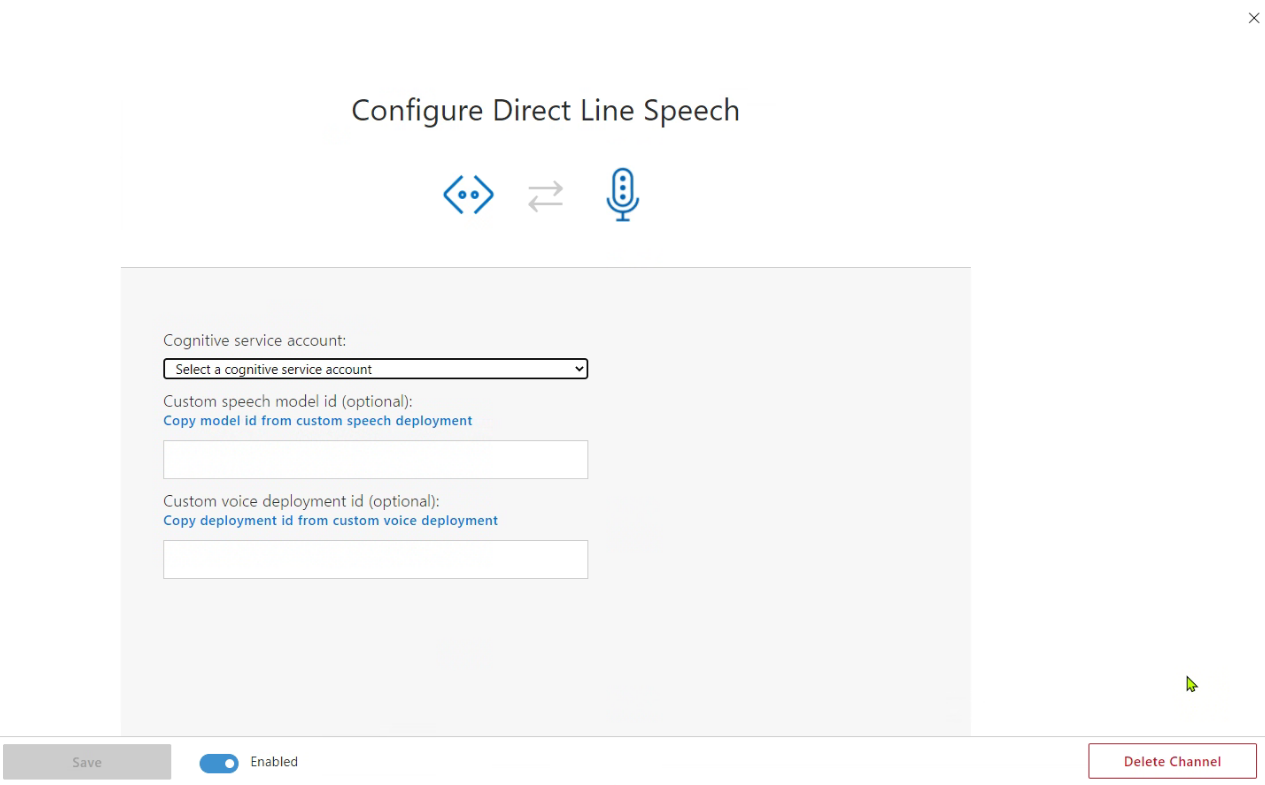
Task: Click the Configure Direct Line Speech title
Action: click(545, 110)
